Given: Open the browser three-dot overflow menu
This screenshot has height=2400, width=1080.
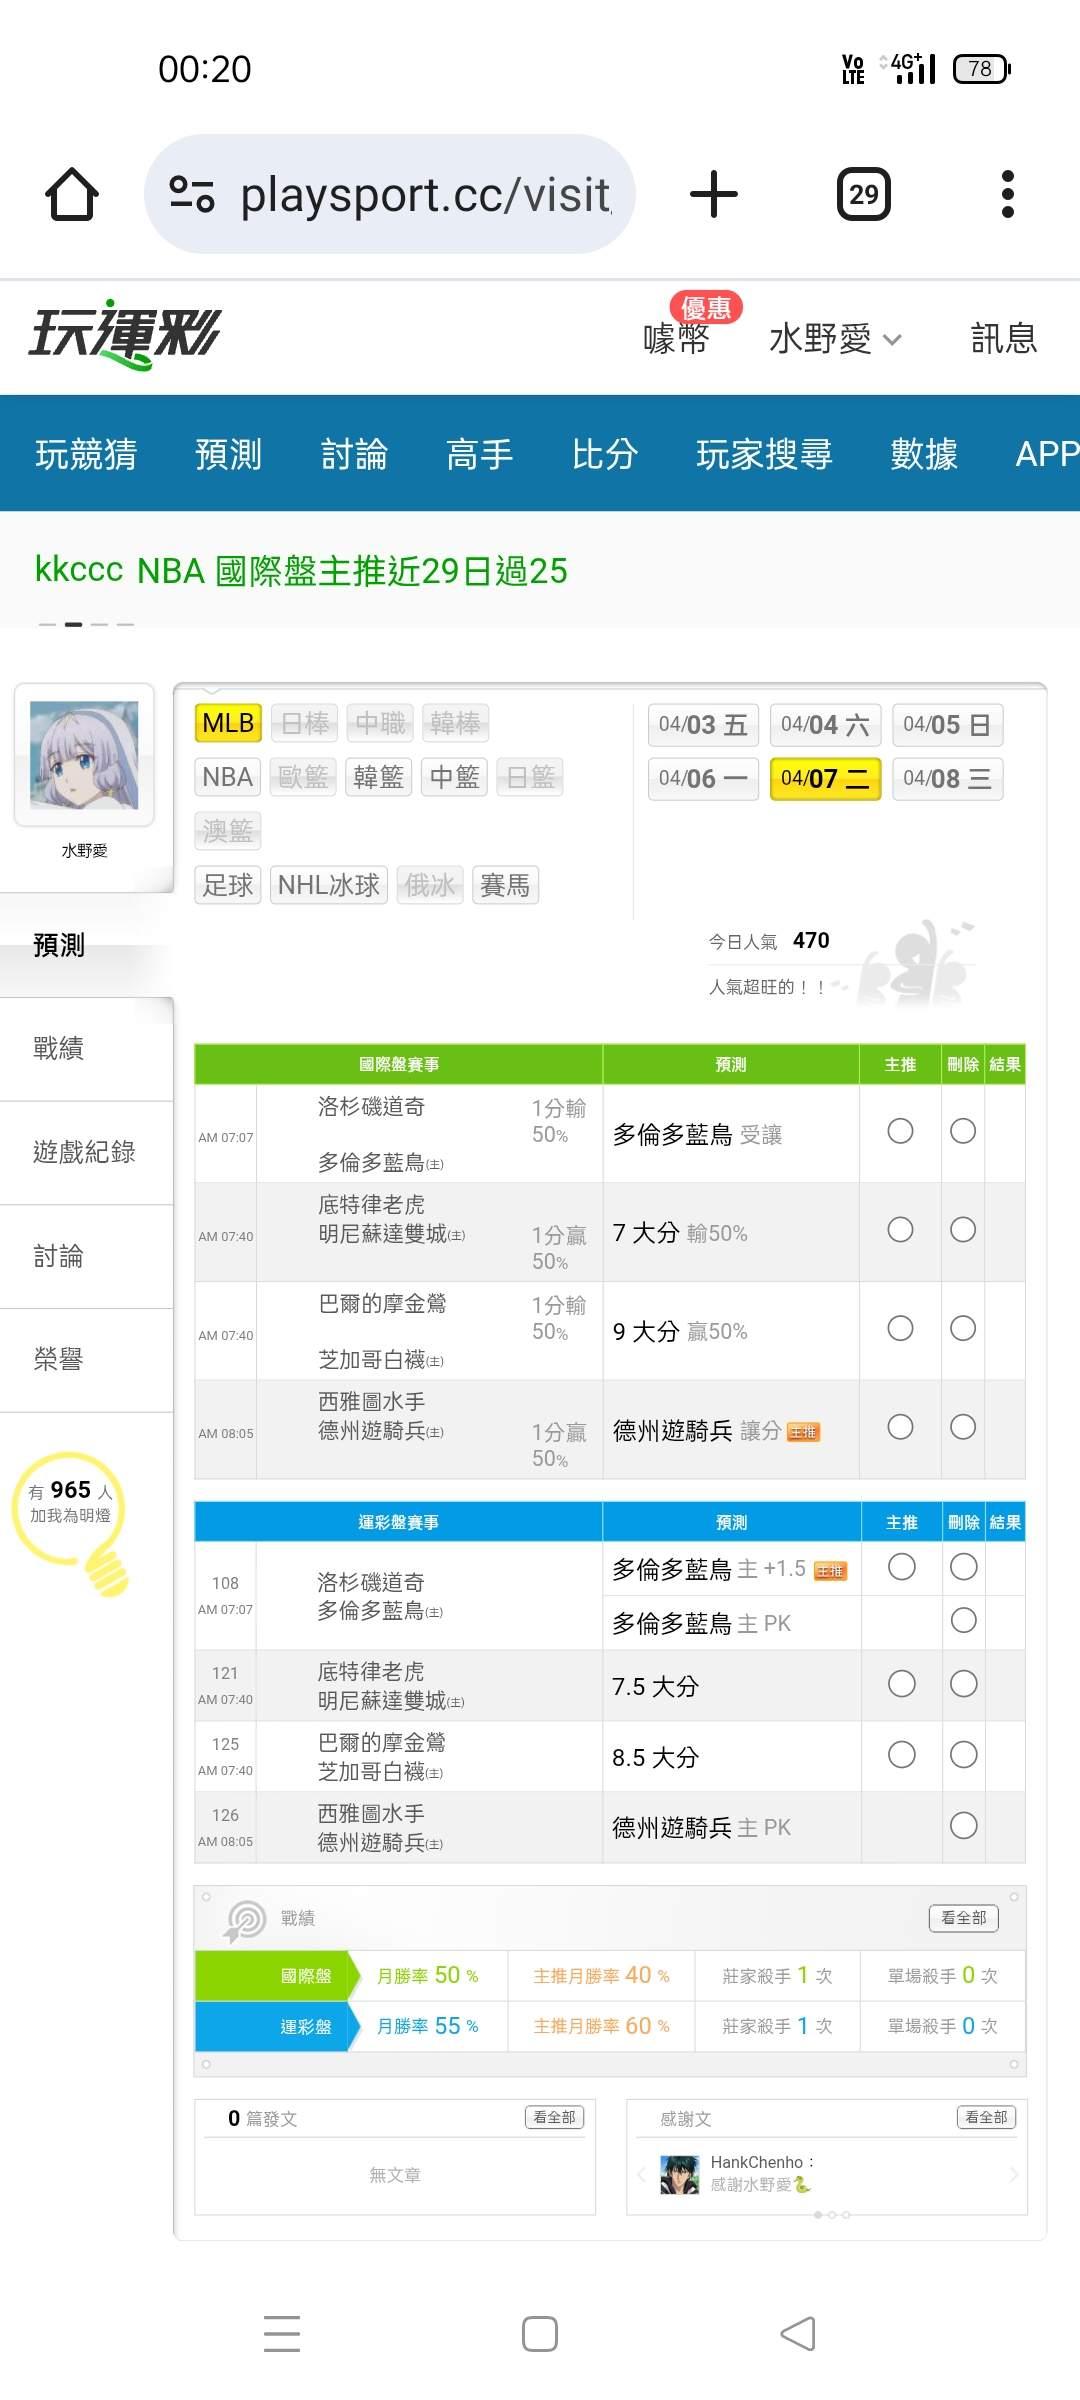Looking at the screenshot, I should click(1007, 194).
